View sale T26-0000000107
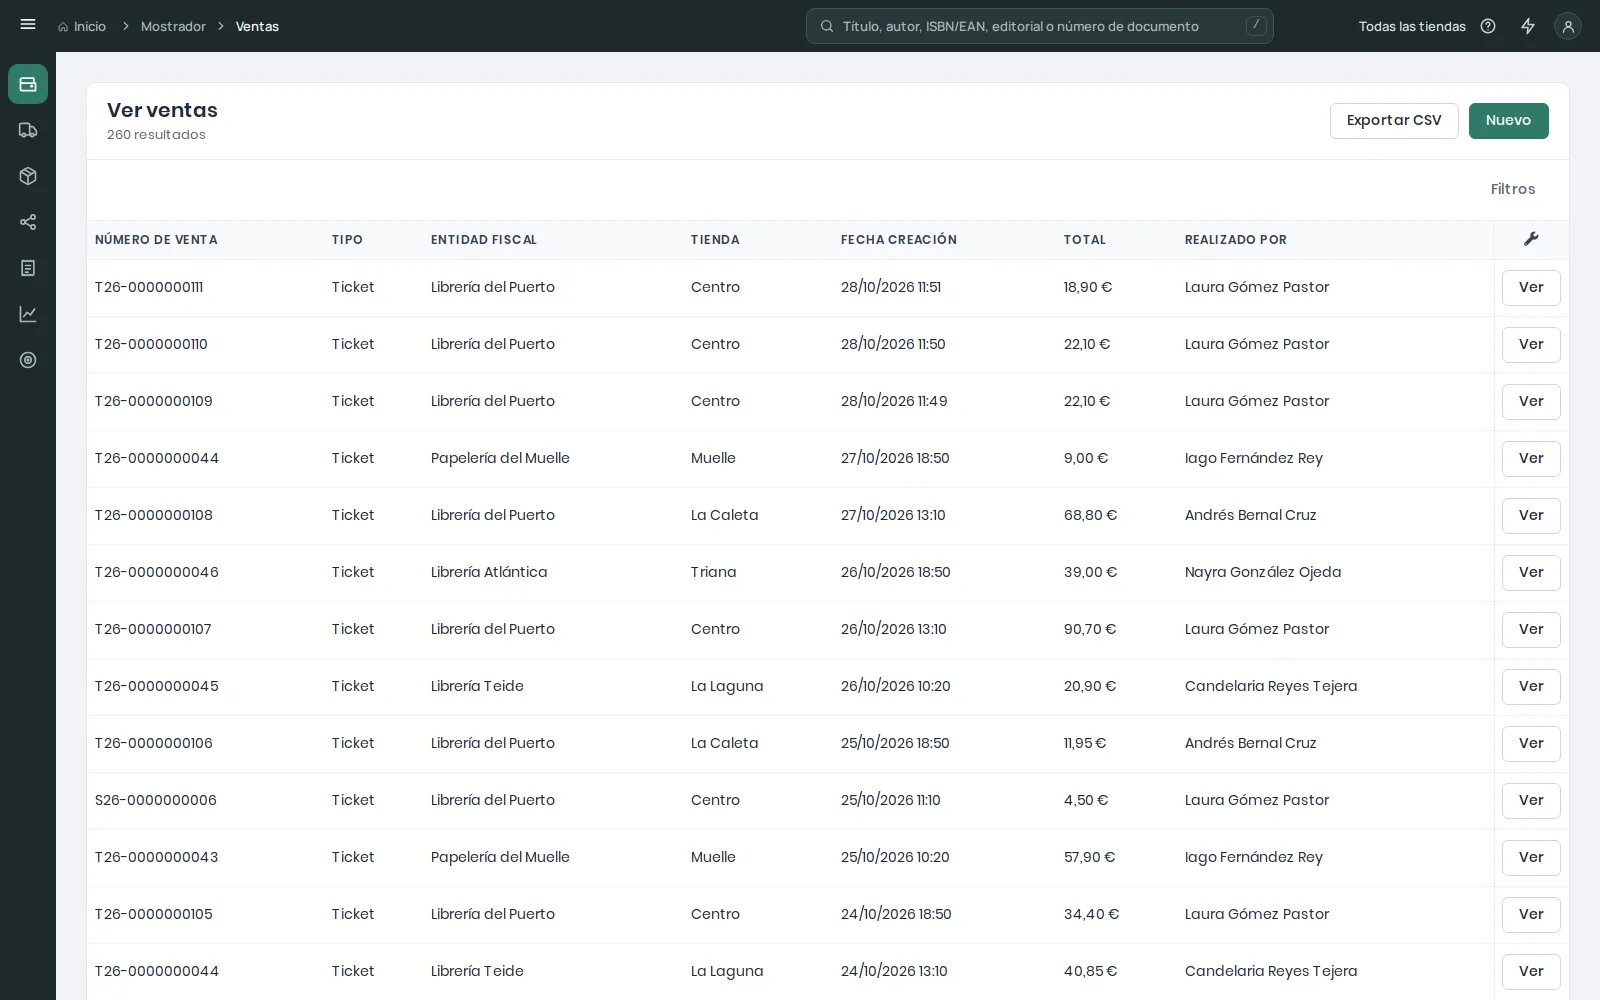This screenshot has width=1600, height=1000. click(x=1531, y=630)
